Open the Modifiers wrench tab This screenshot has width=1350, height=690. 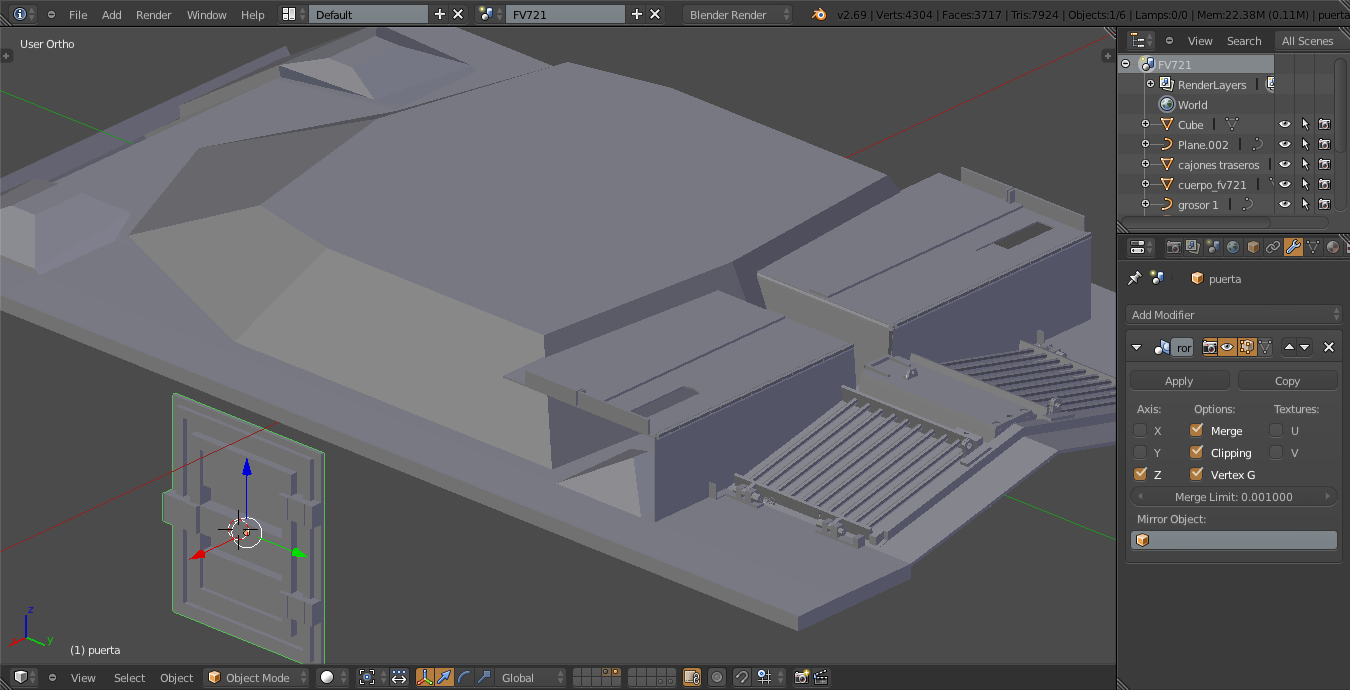point(1293,247)
